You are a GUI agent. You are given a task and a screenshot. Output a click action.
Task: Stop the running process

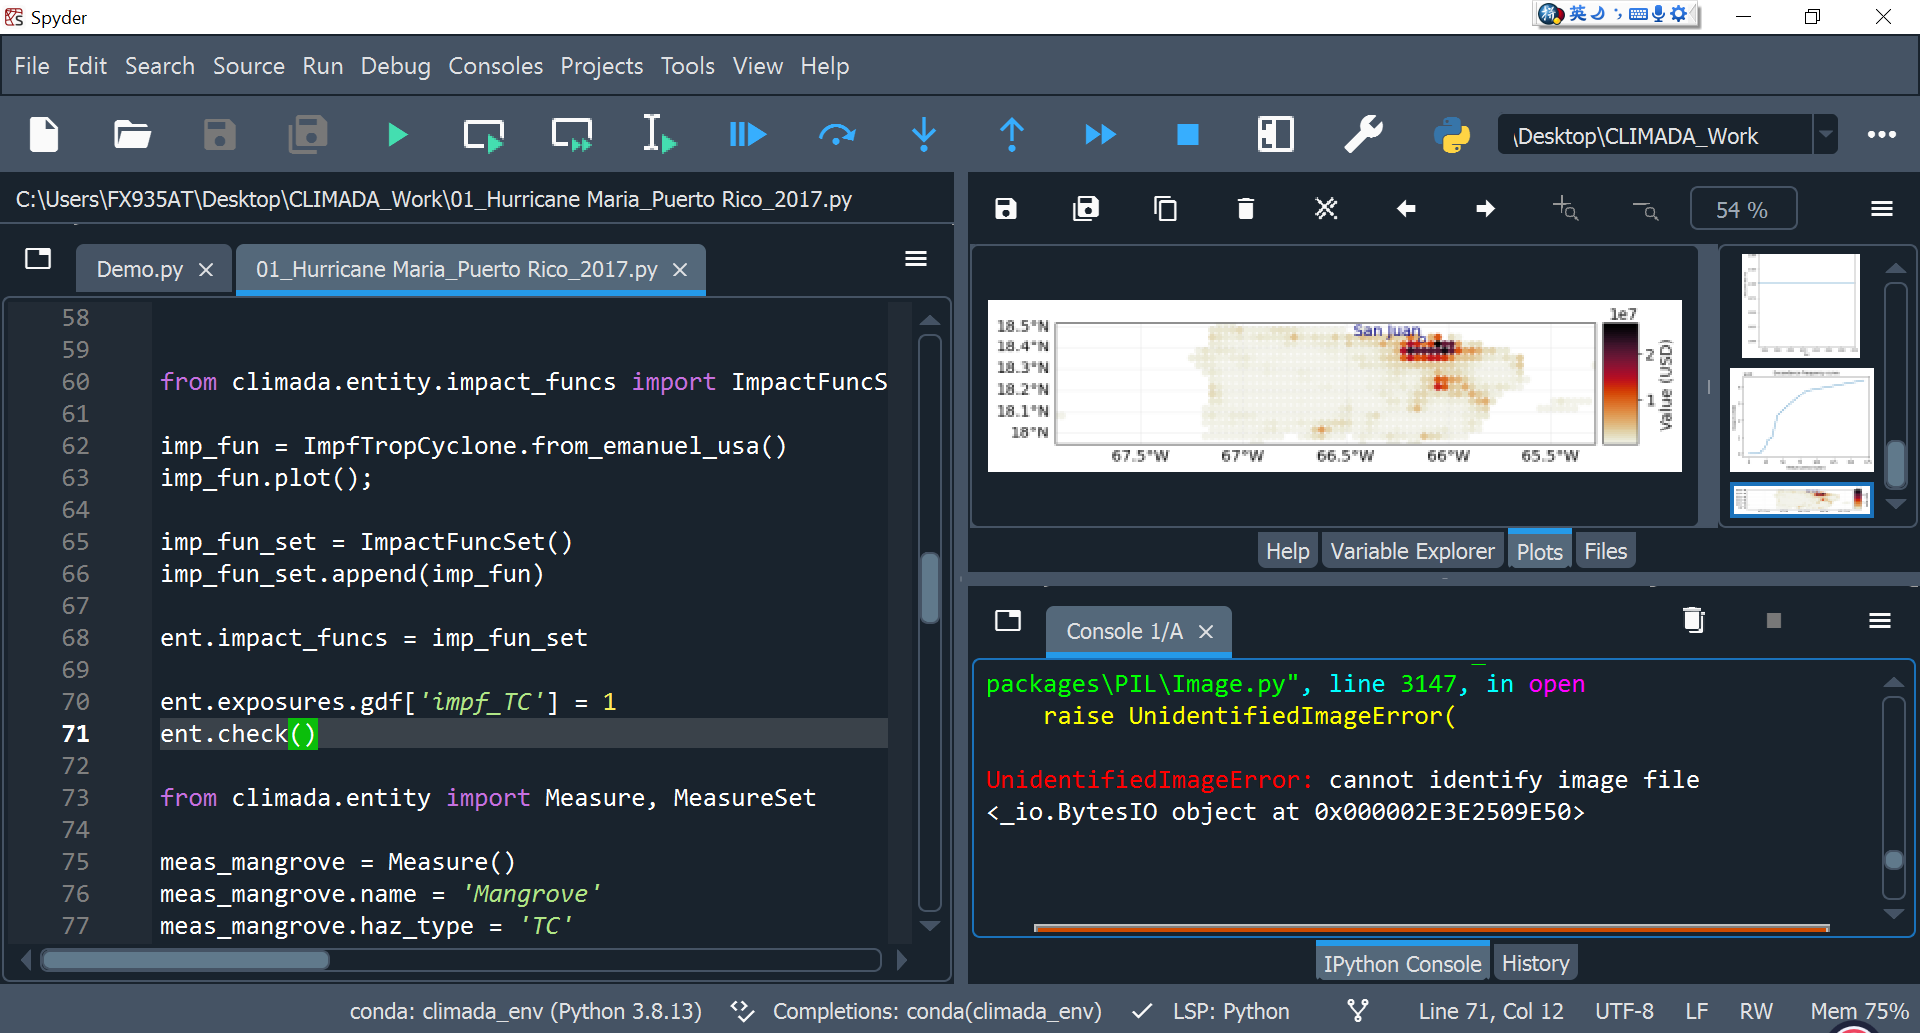point(1186,134)
